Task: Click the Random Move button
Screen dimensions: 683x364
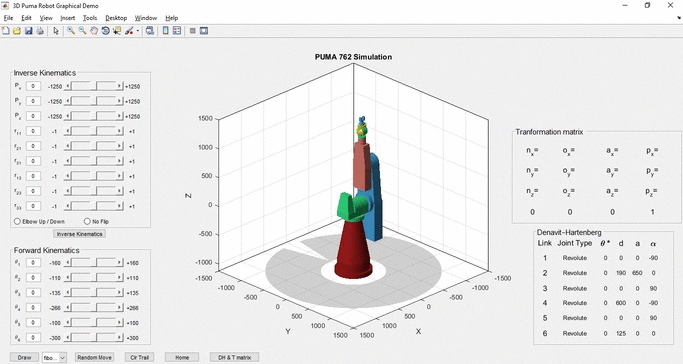Action: click(95, 357)
